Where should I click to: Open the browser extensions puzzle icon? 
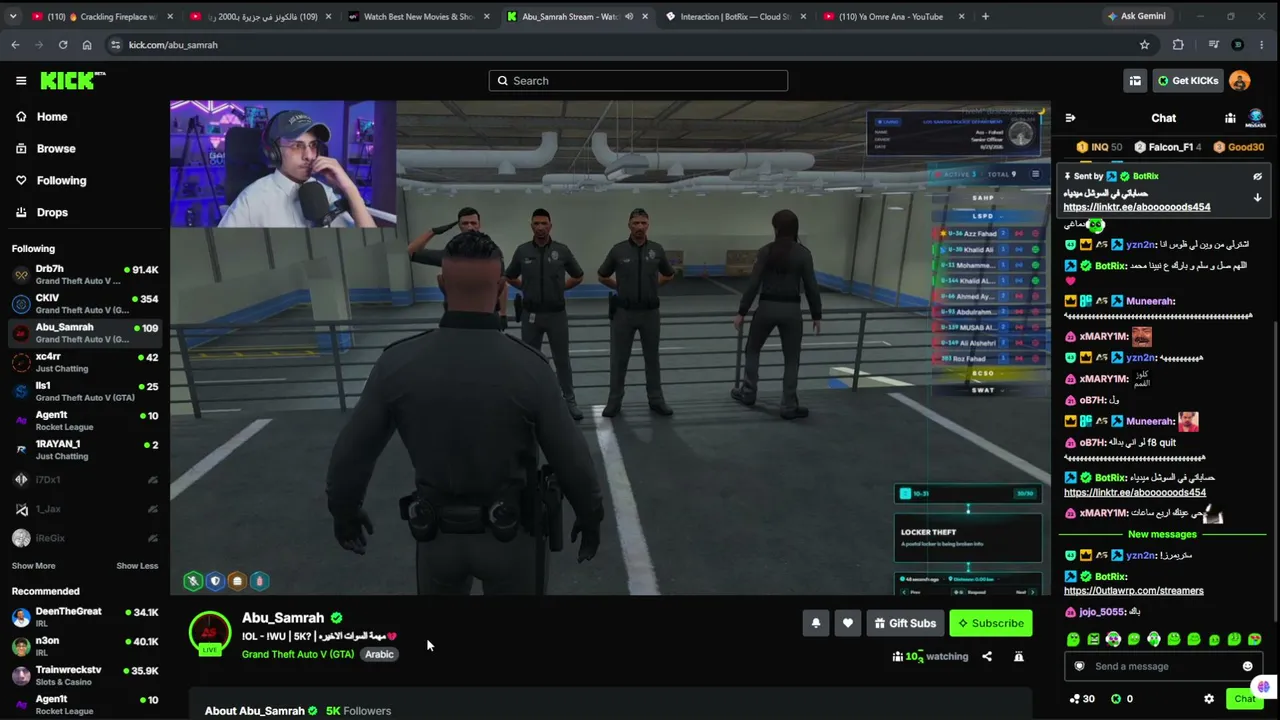tap(1178, 45)
